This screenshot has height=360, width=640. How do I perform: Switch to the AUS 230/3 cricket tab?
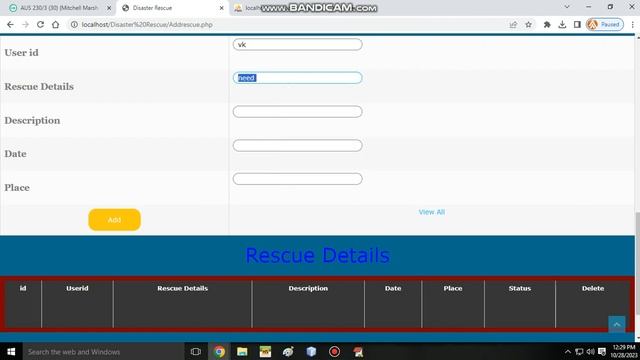(59, 8)
